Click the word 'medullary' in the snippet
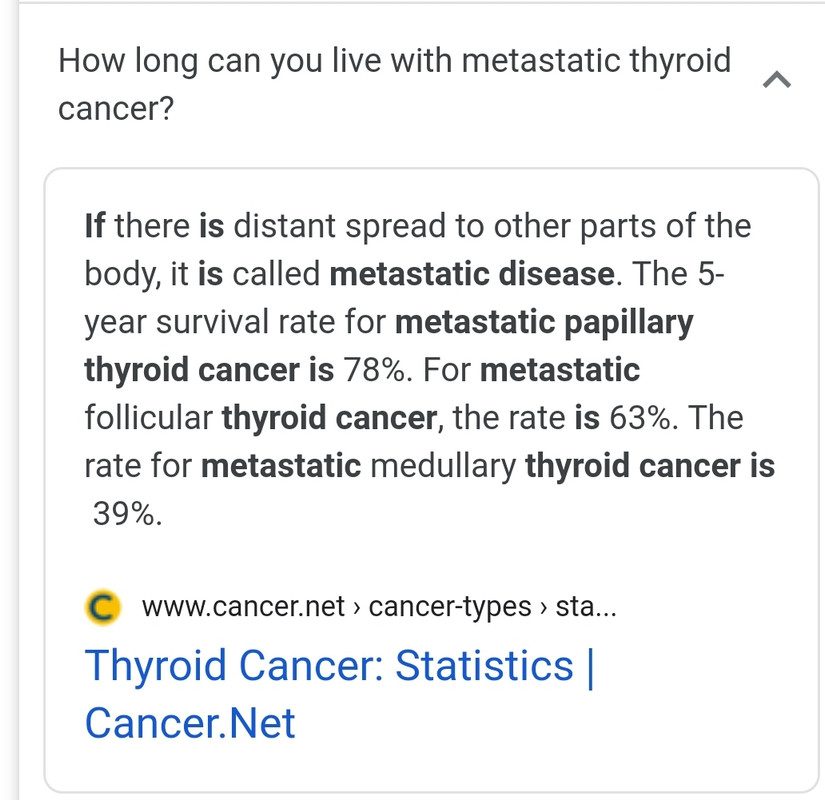The width and height of the screenshot is (825, 800). click(443, 466)
